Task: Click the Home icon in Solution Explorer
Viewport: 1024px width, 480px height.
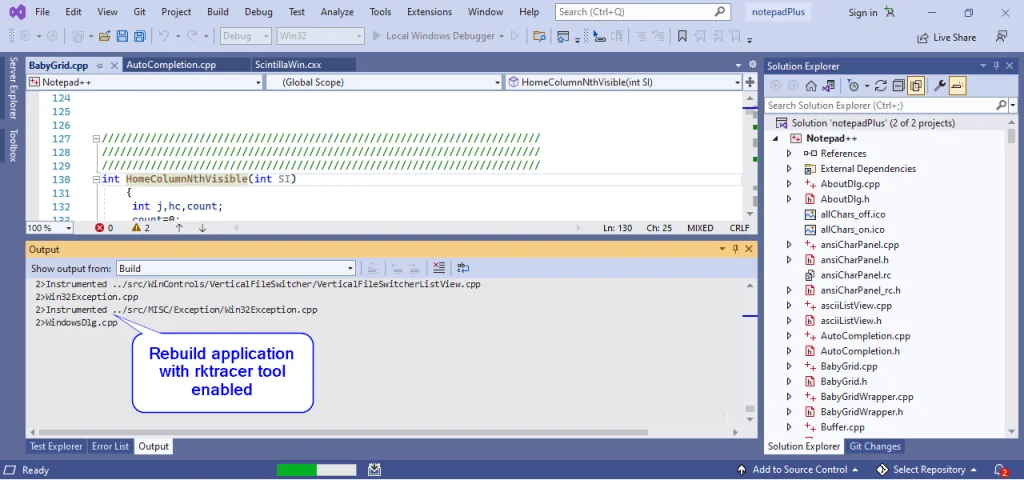Action: [810, 86]
